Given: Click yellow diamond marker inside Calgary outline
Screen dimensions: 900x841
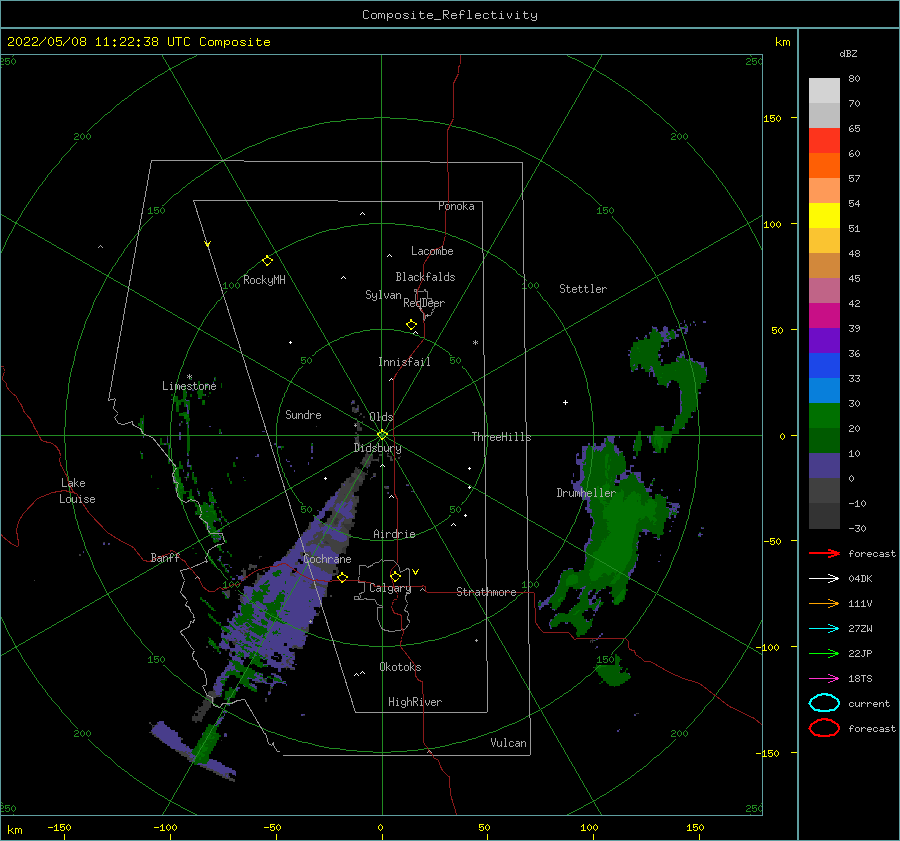Looking at the screenshot, I should [x=395, y=576].
